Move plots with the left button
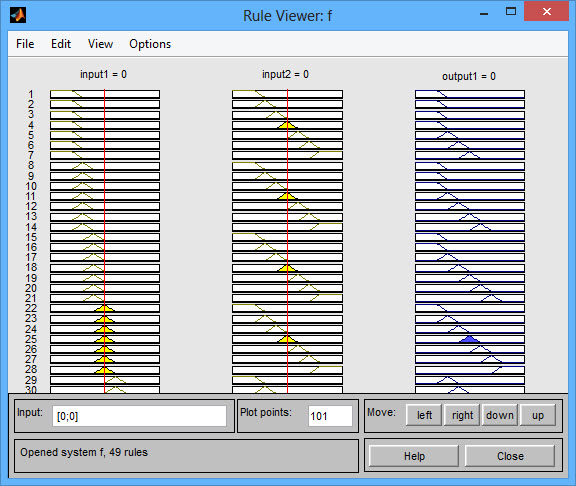576x486 pixels. 424,415
